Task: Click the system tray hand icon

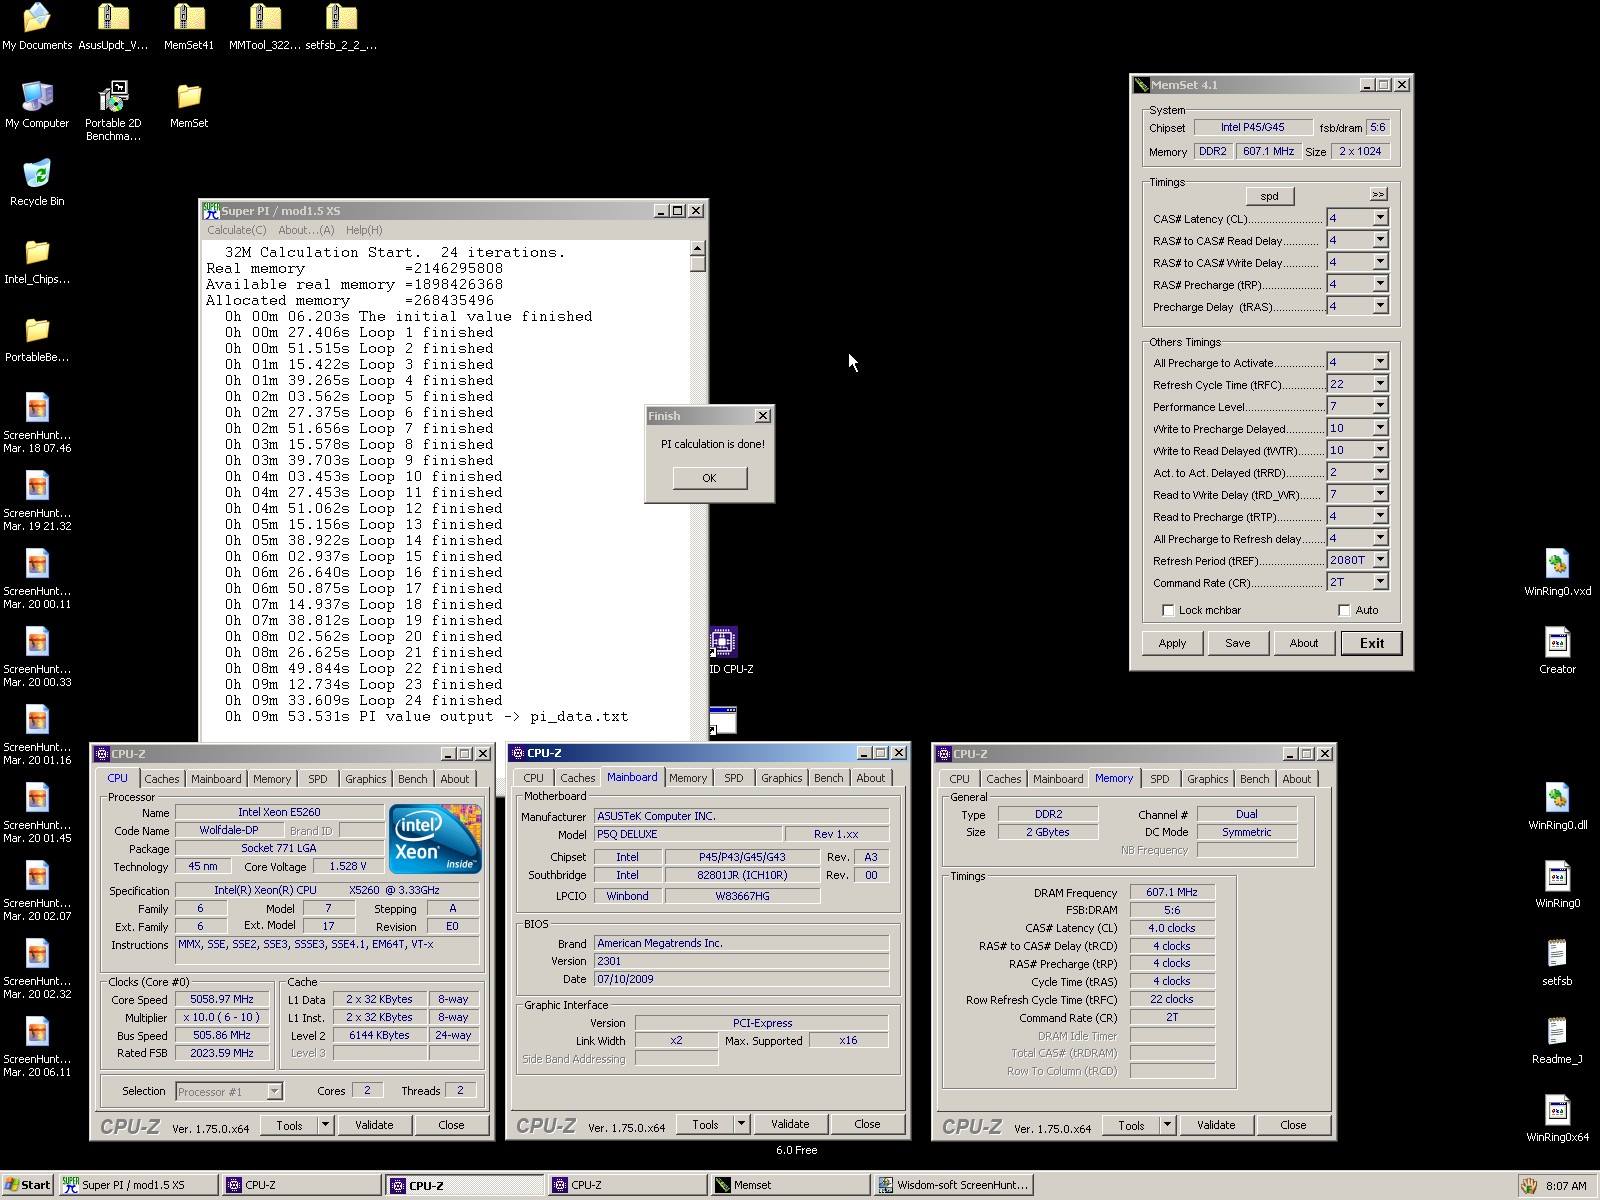Action: (x=1529, y=1186)
